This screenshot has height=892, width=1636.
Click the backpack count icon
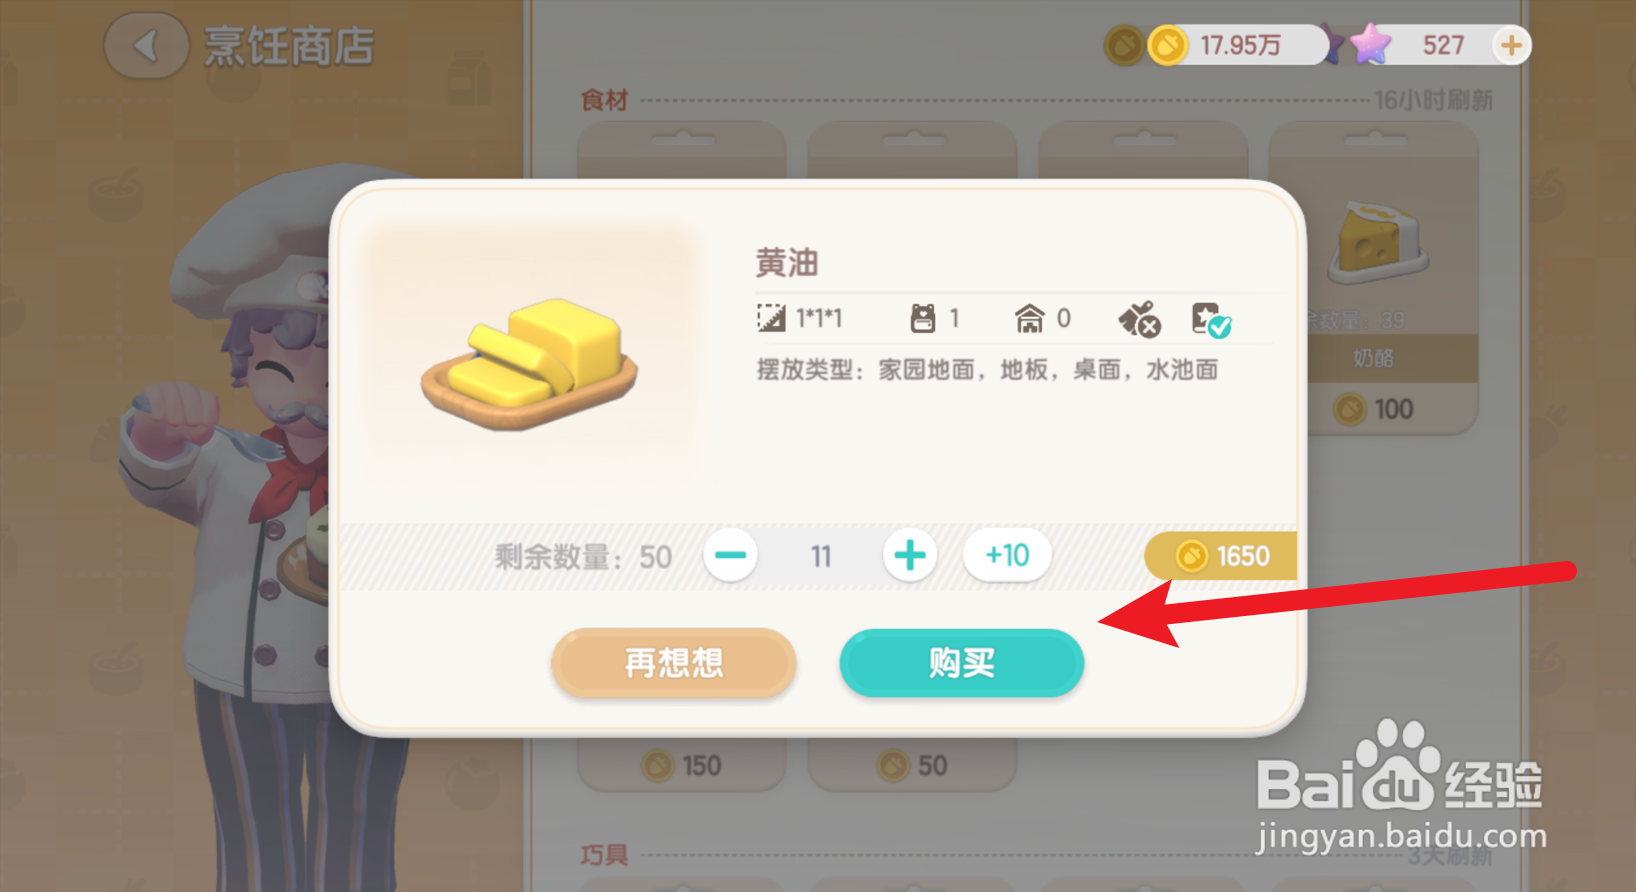pyautogui.click(x=923, y=318)
